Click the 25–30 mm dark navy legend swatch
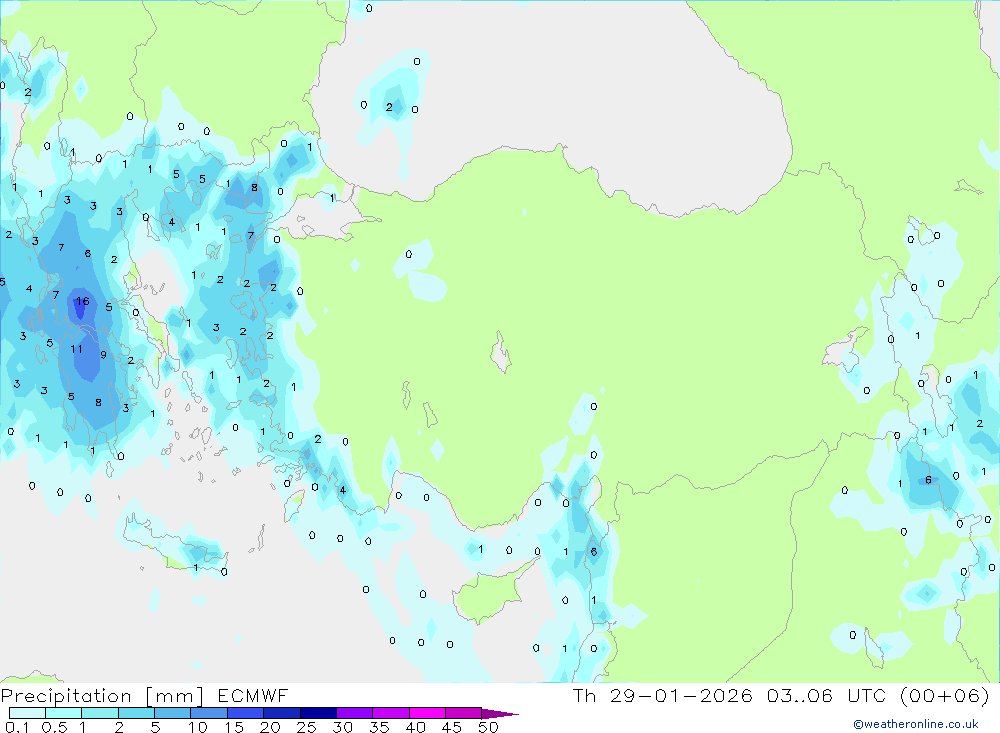Viewport: 1000px width, 733px height. tap(318, 713)
